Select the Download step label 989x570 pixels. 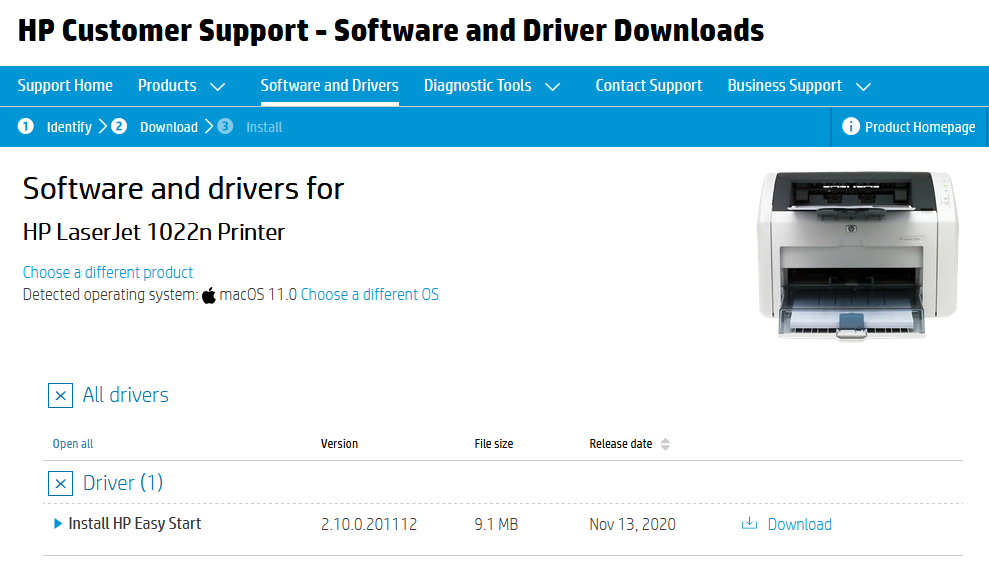pyautogui.click(x=168, y=127)
